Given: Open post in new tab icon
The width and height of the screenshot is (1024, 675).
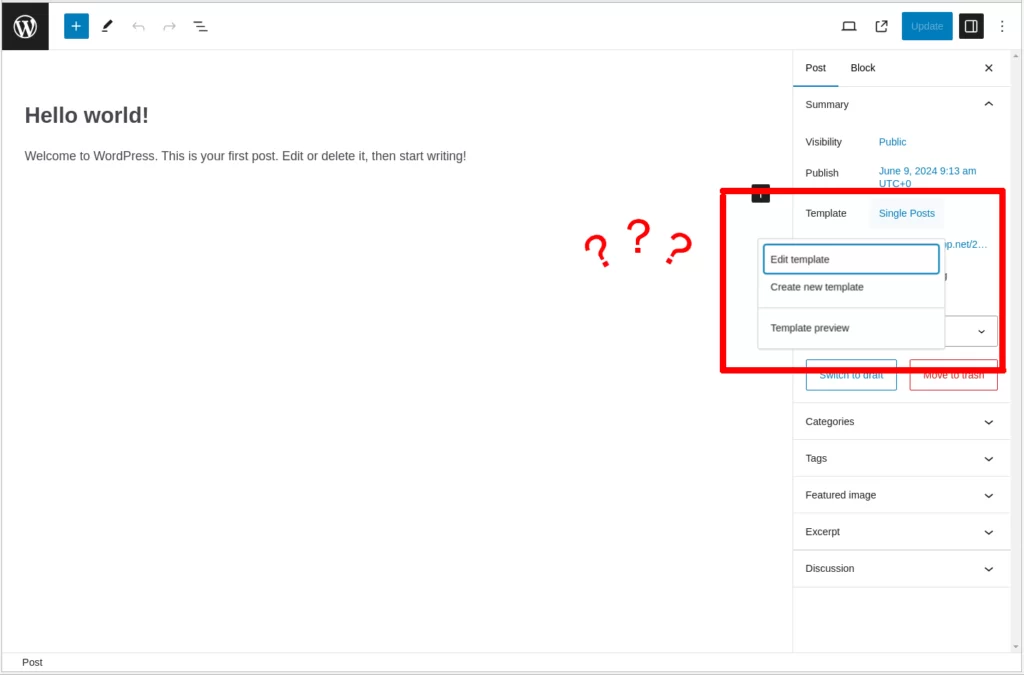Looking at the screenshot, I should [881, 26].
